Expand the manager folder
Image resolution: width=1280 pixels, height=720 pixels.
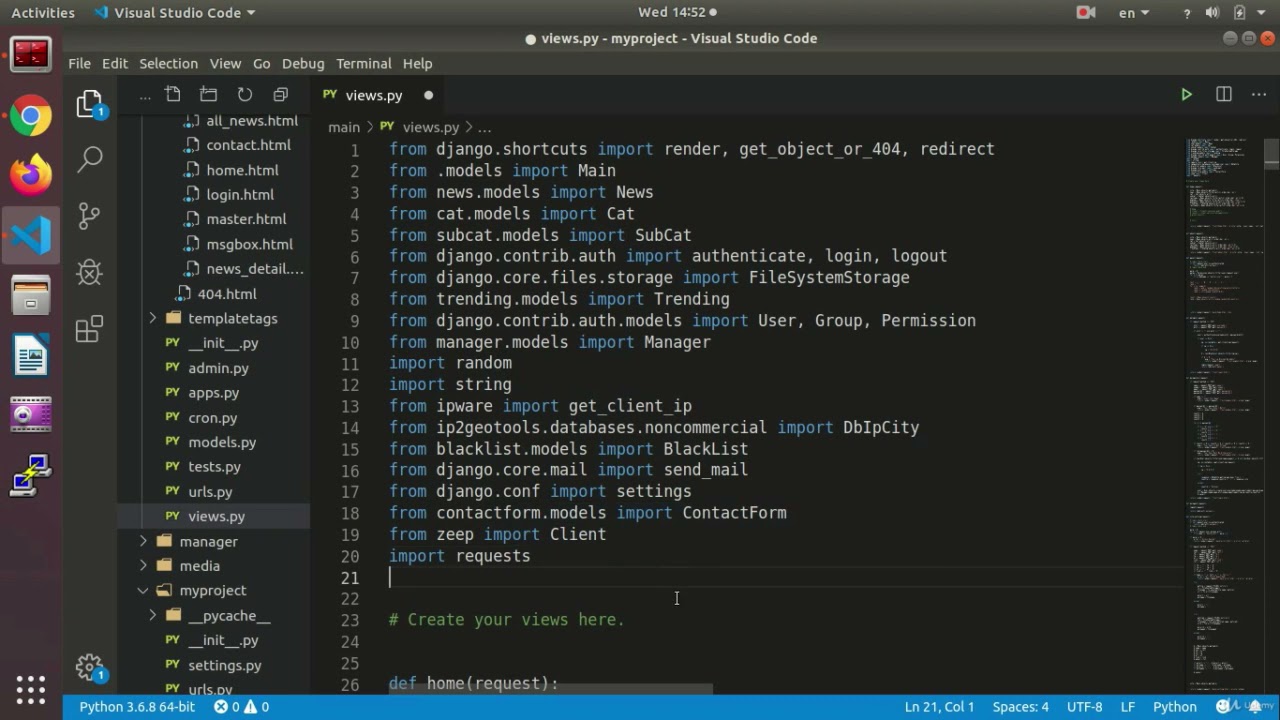pyautogui.click(x=143, y=541)
